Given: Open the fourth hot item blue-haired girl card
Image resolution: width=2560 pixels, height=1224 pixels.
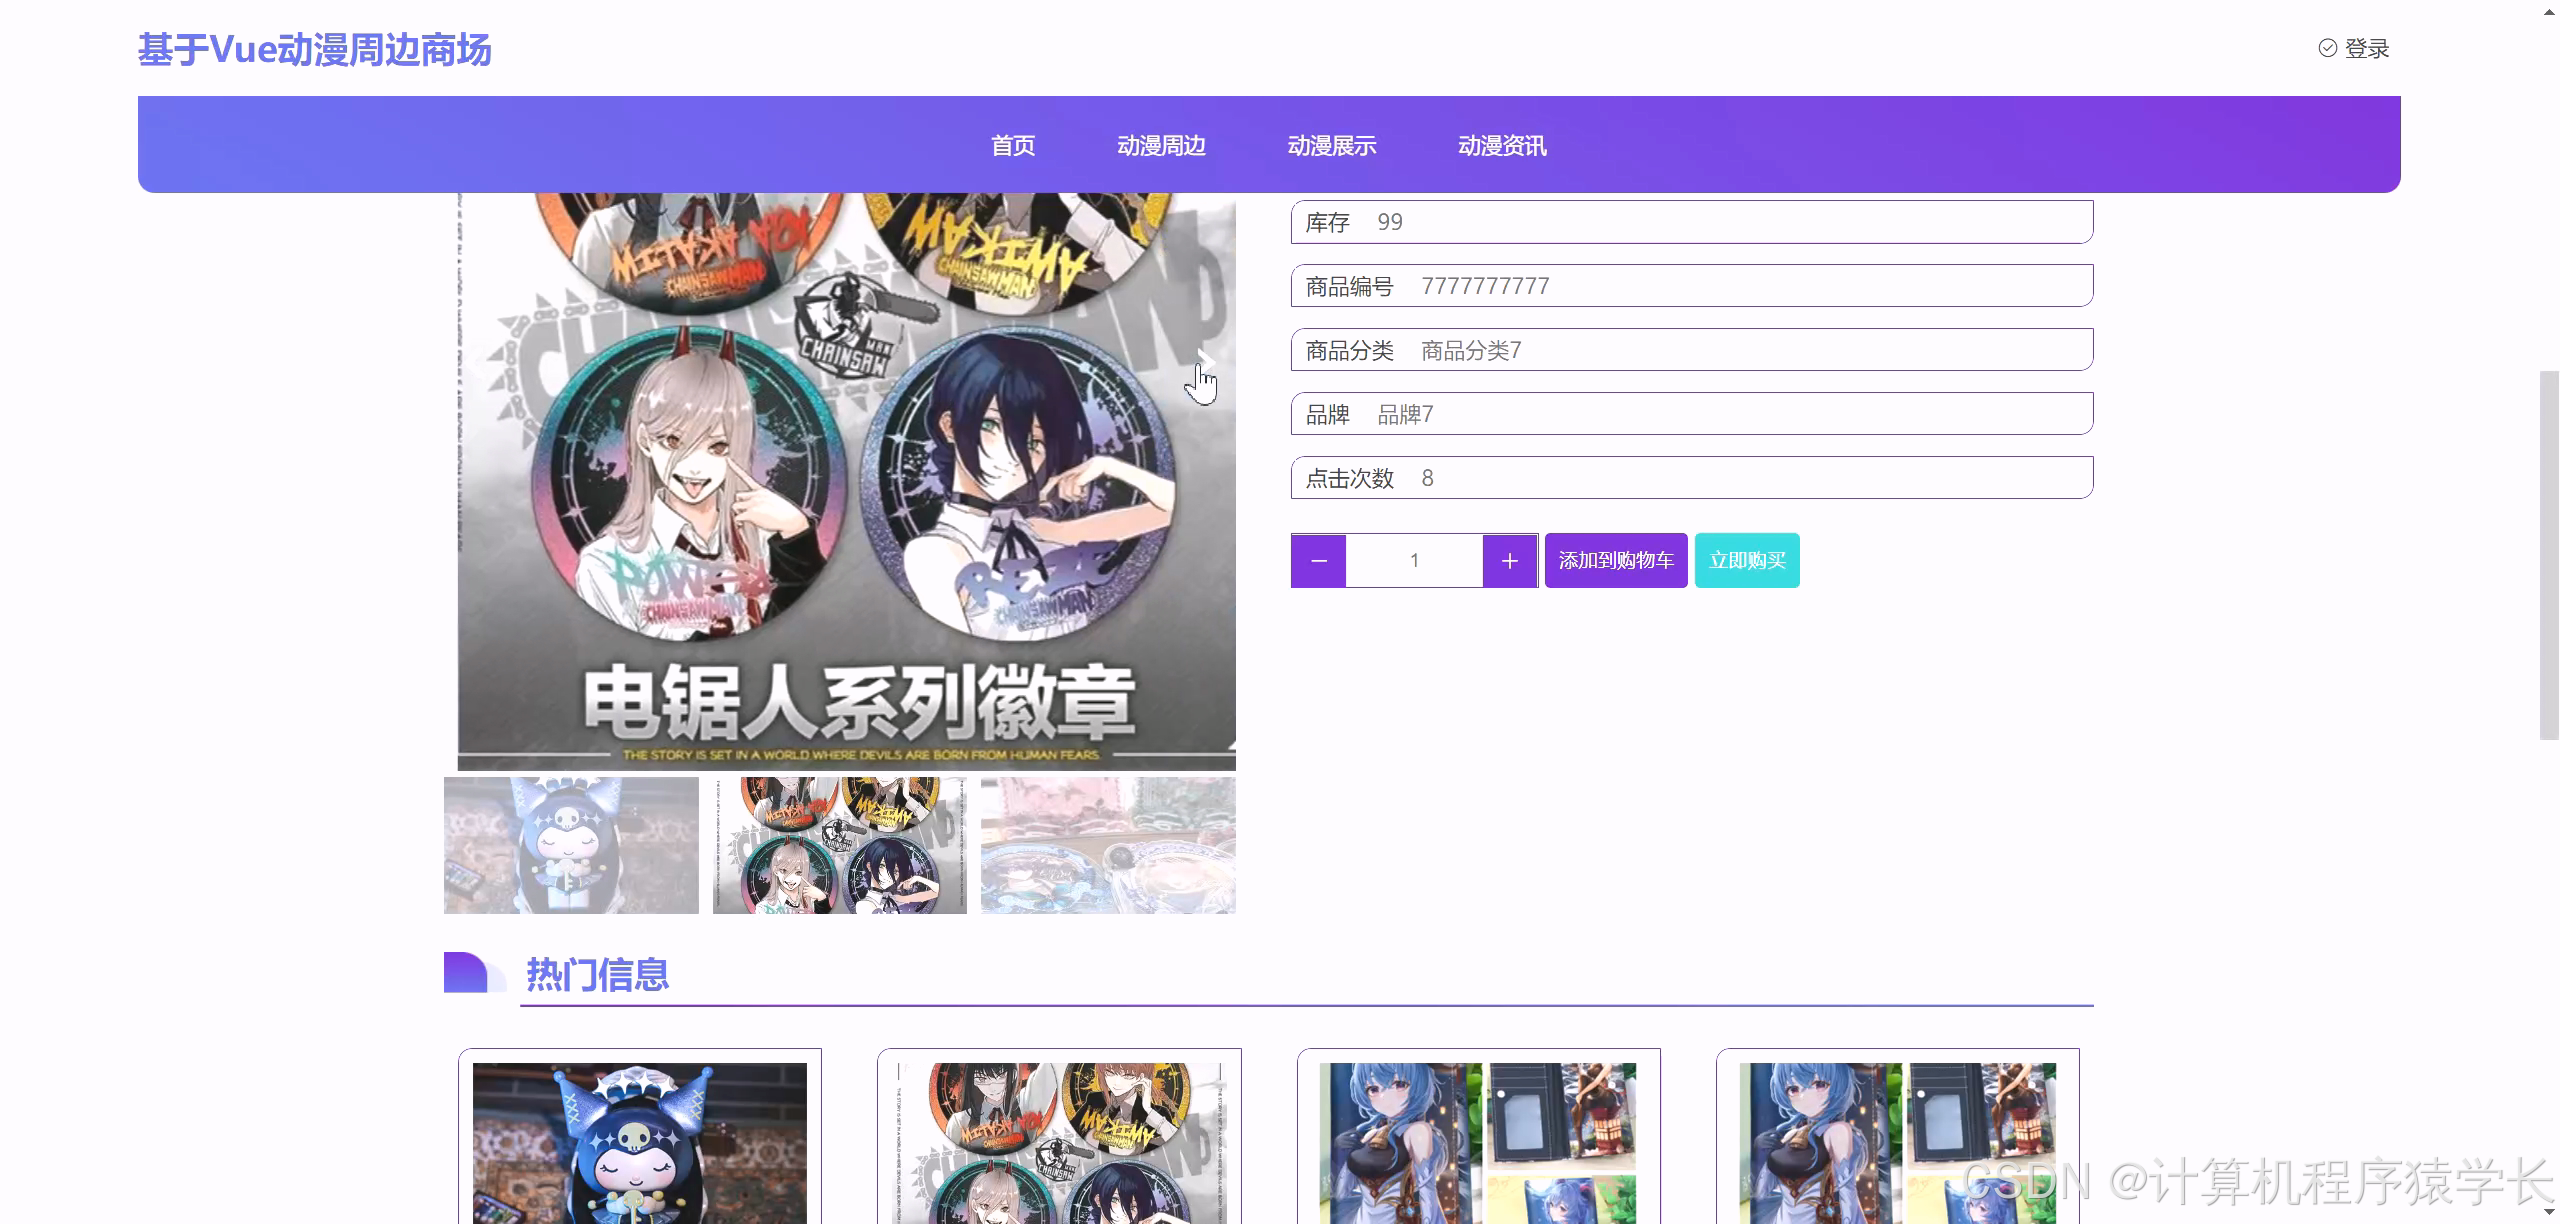Looking at the screenshot, I should [x=1897, y=1137].
